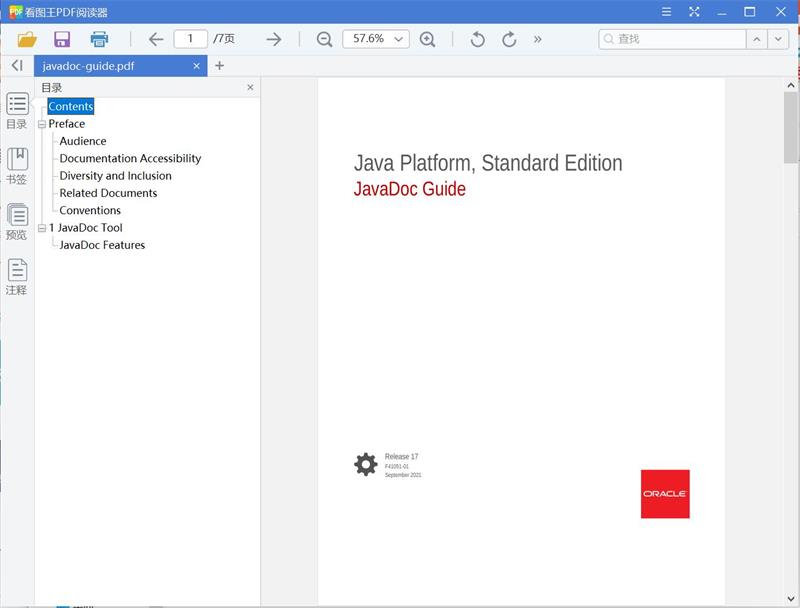This screenshot has width=800, height=608.
Task: Find previous search result with up arrow
Action: click(757, 39)
